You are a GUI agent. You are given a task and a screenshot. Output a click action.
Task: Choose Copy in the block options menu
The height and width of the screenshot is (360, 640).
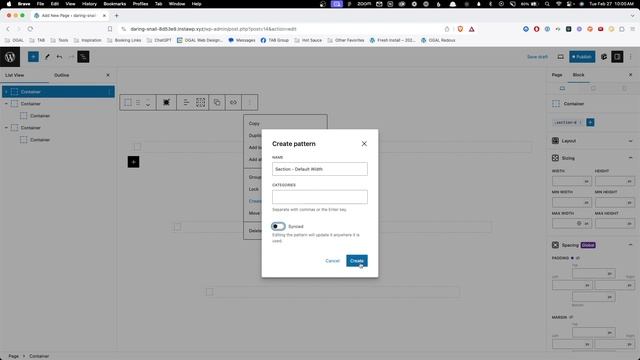click(254, 123)
